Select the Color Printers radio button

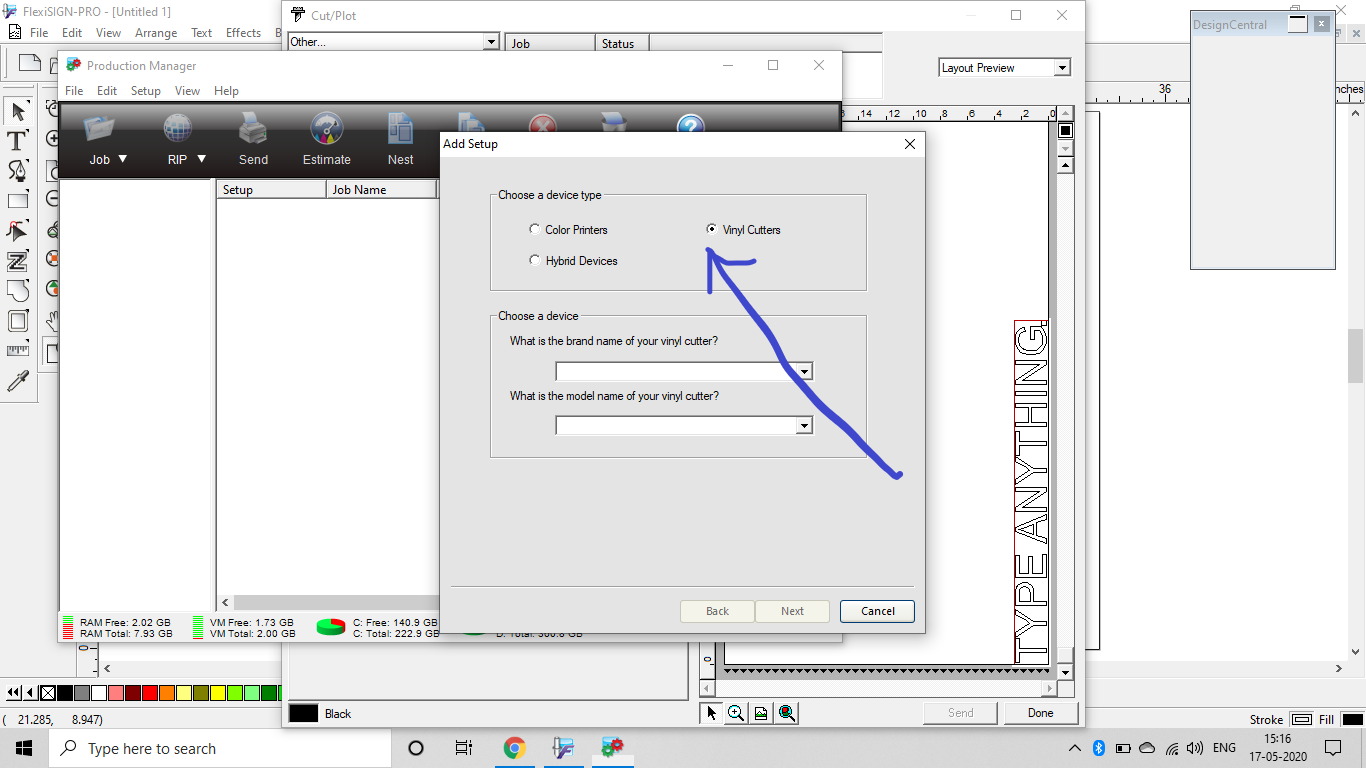click(x=535, y=229)
